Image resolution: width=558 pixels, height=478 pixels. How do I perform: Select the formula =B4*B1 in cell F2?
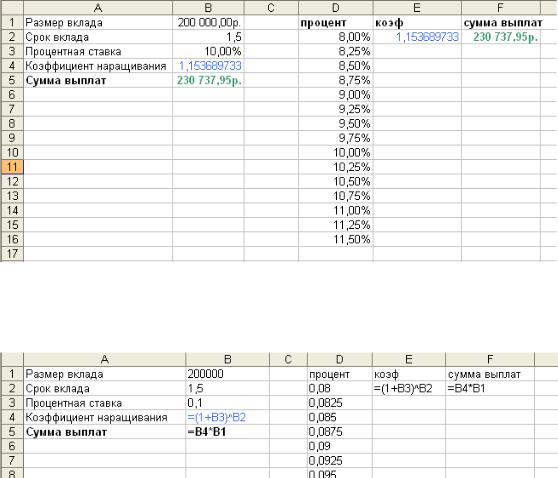490,389
